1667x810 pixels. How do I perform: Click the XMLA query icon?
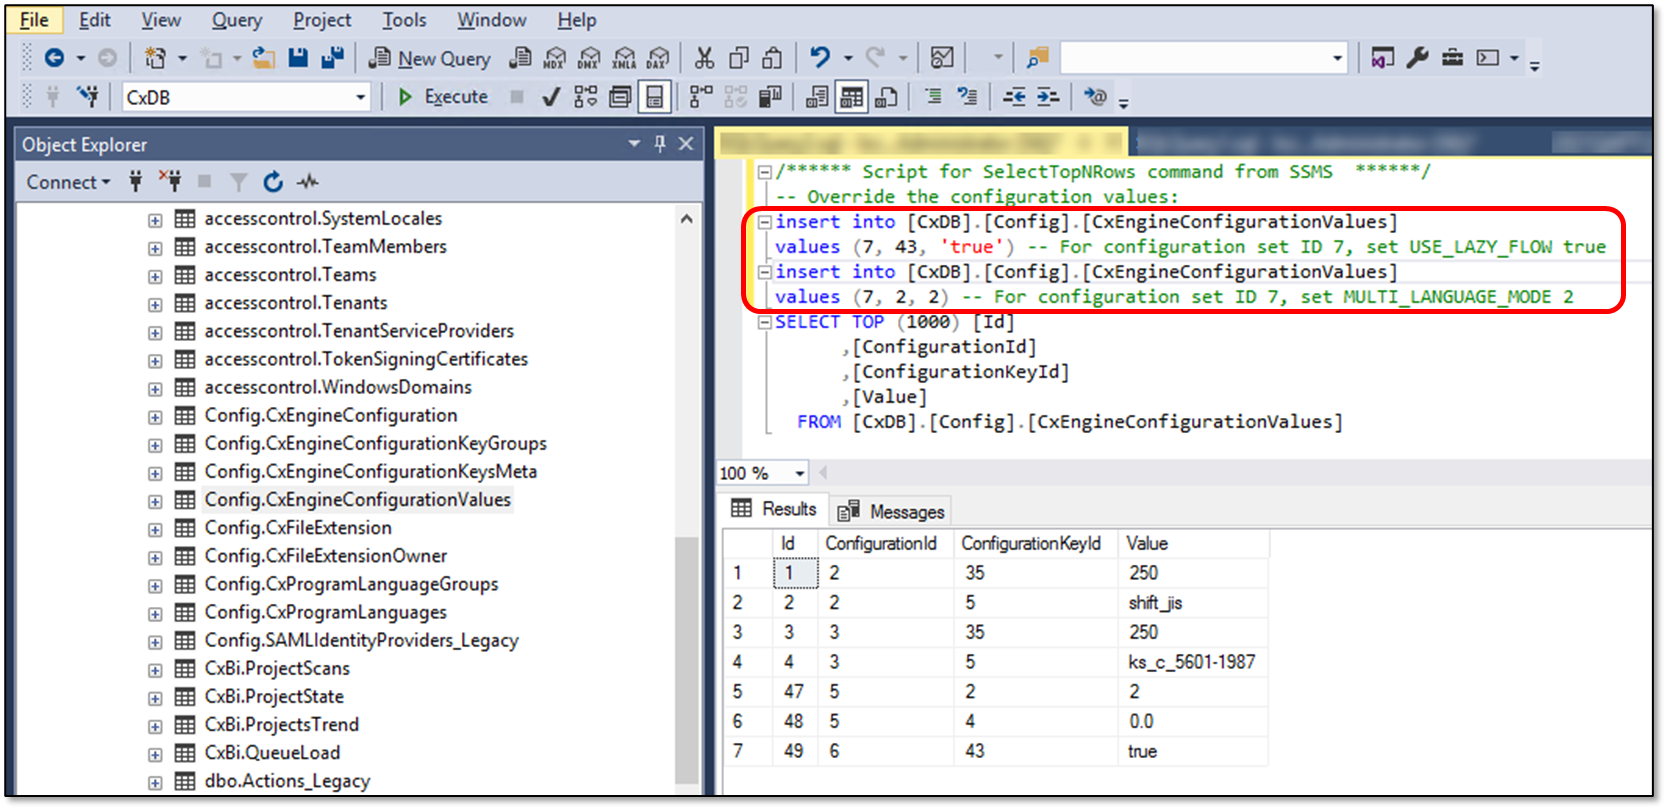pos(624,58)
